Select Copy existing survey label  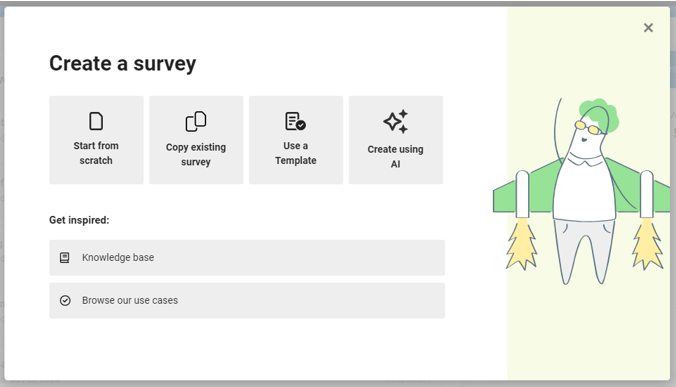tap(196, 154)
